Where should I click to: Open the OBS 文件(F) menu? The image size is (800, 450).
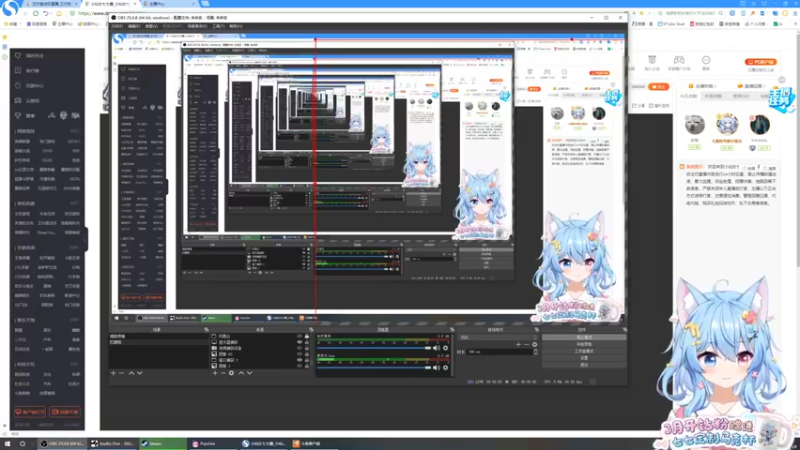click(117, 26)
